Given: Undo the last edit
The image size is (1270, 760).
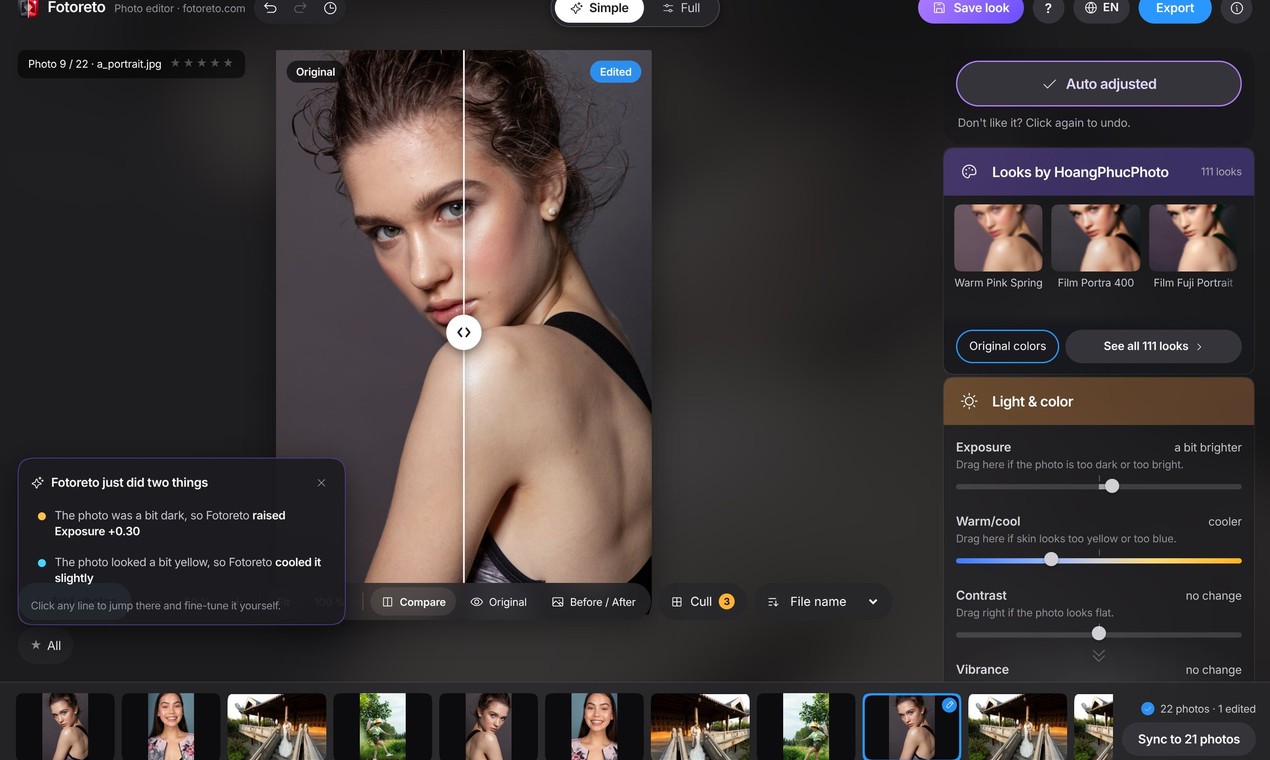Looking at the screenshot, I should coord(270,8).
